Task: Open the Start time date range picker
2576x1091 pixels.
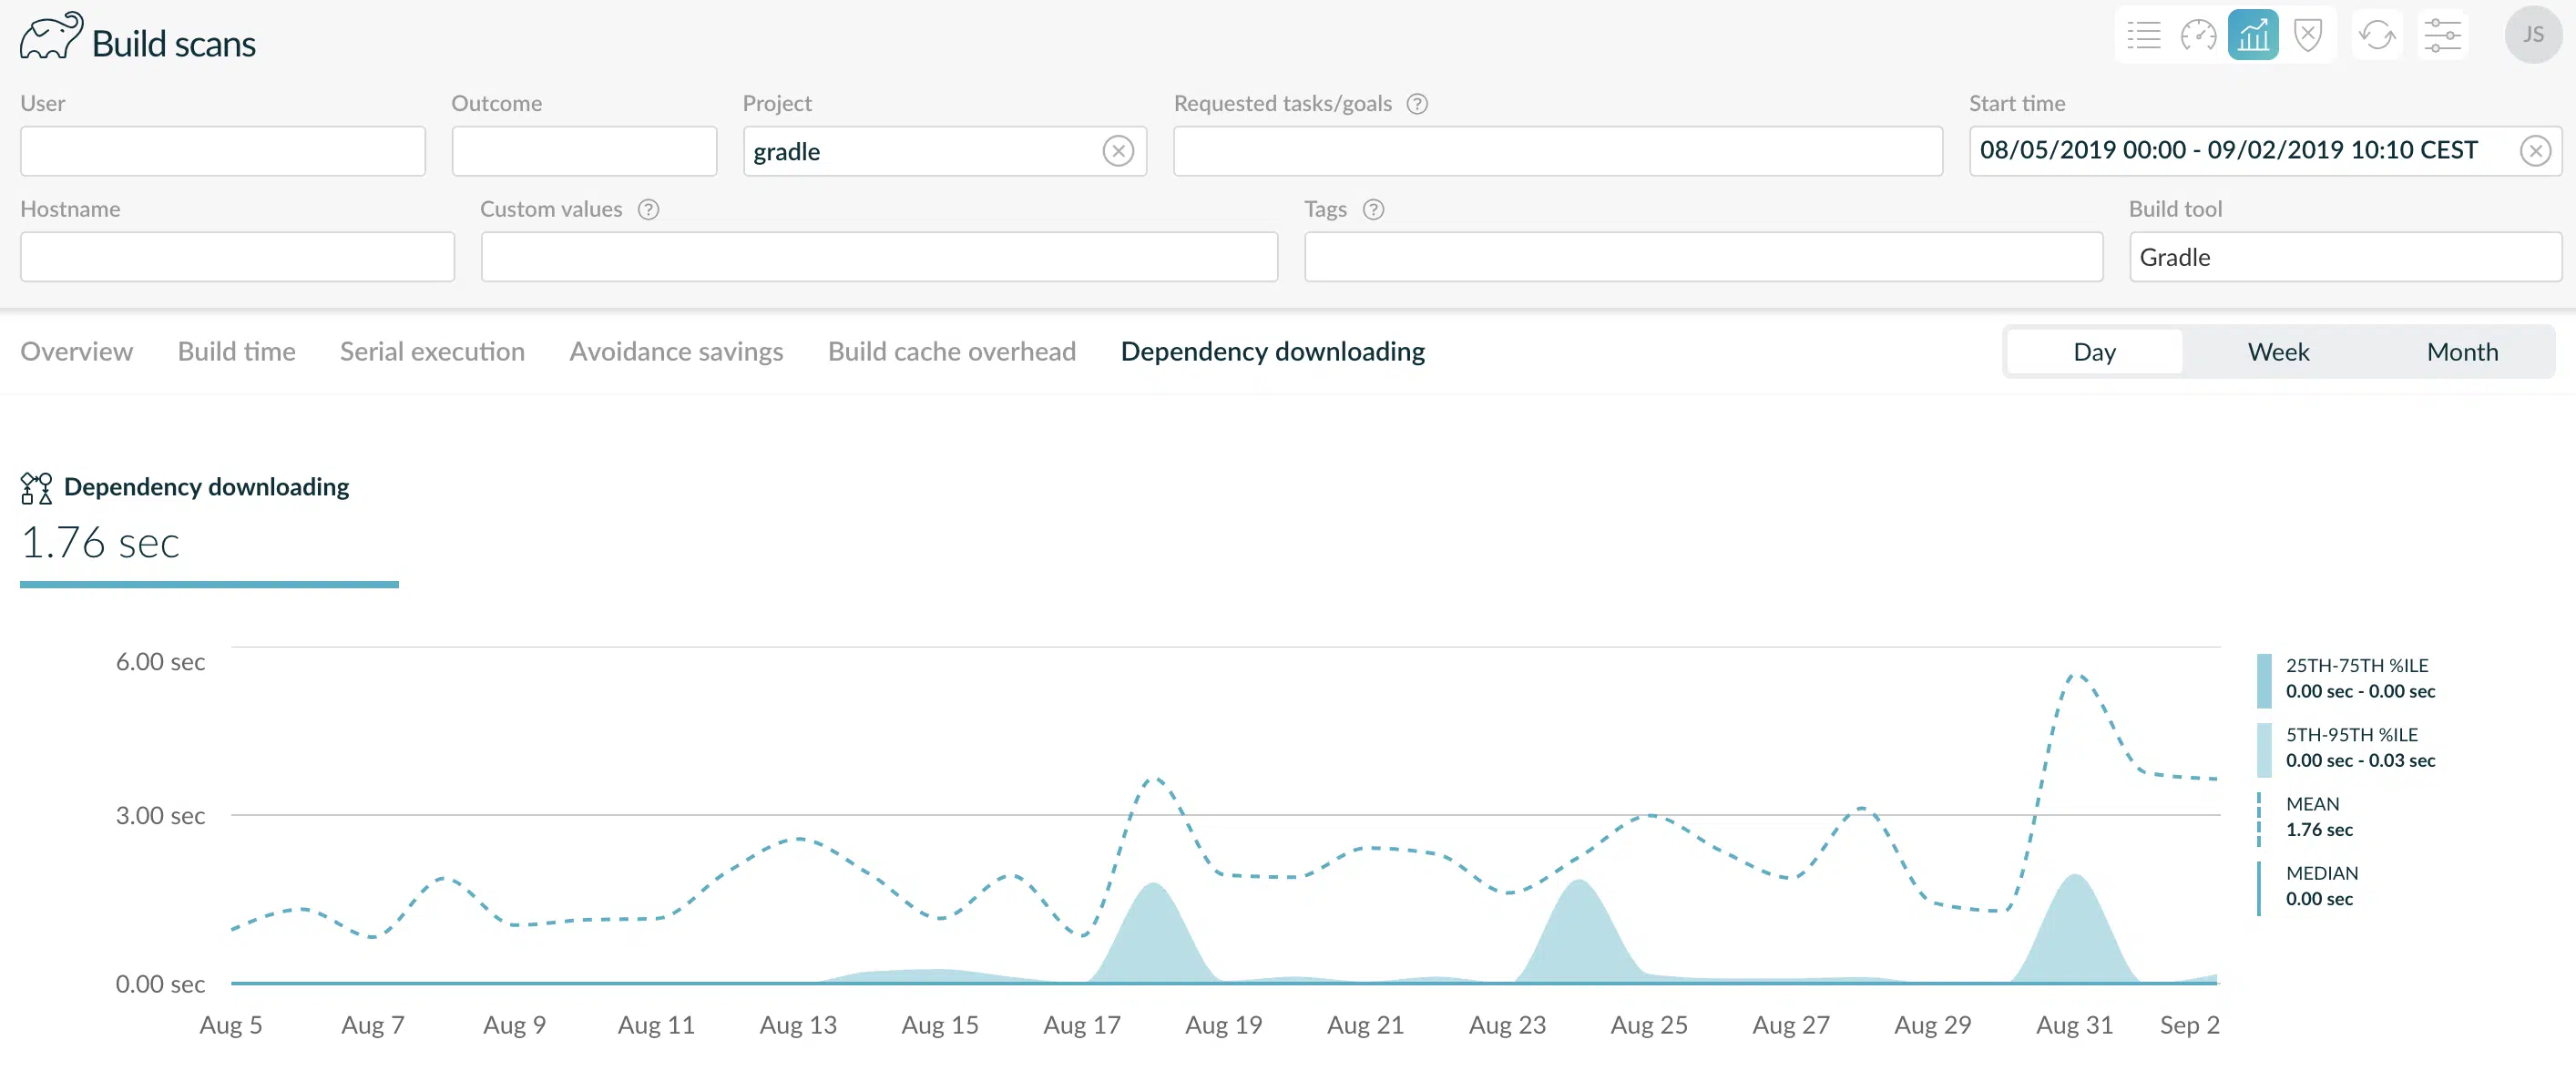Action: (x=2245, y=151)
